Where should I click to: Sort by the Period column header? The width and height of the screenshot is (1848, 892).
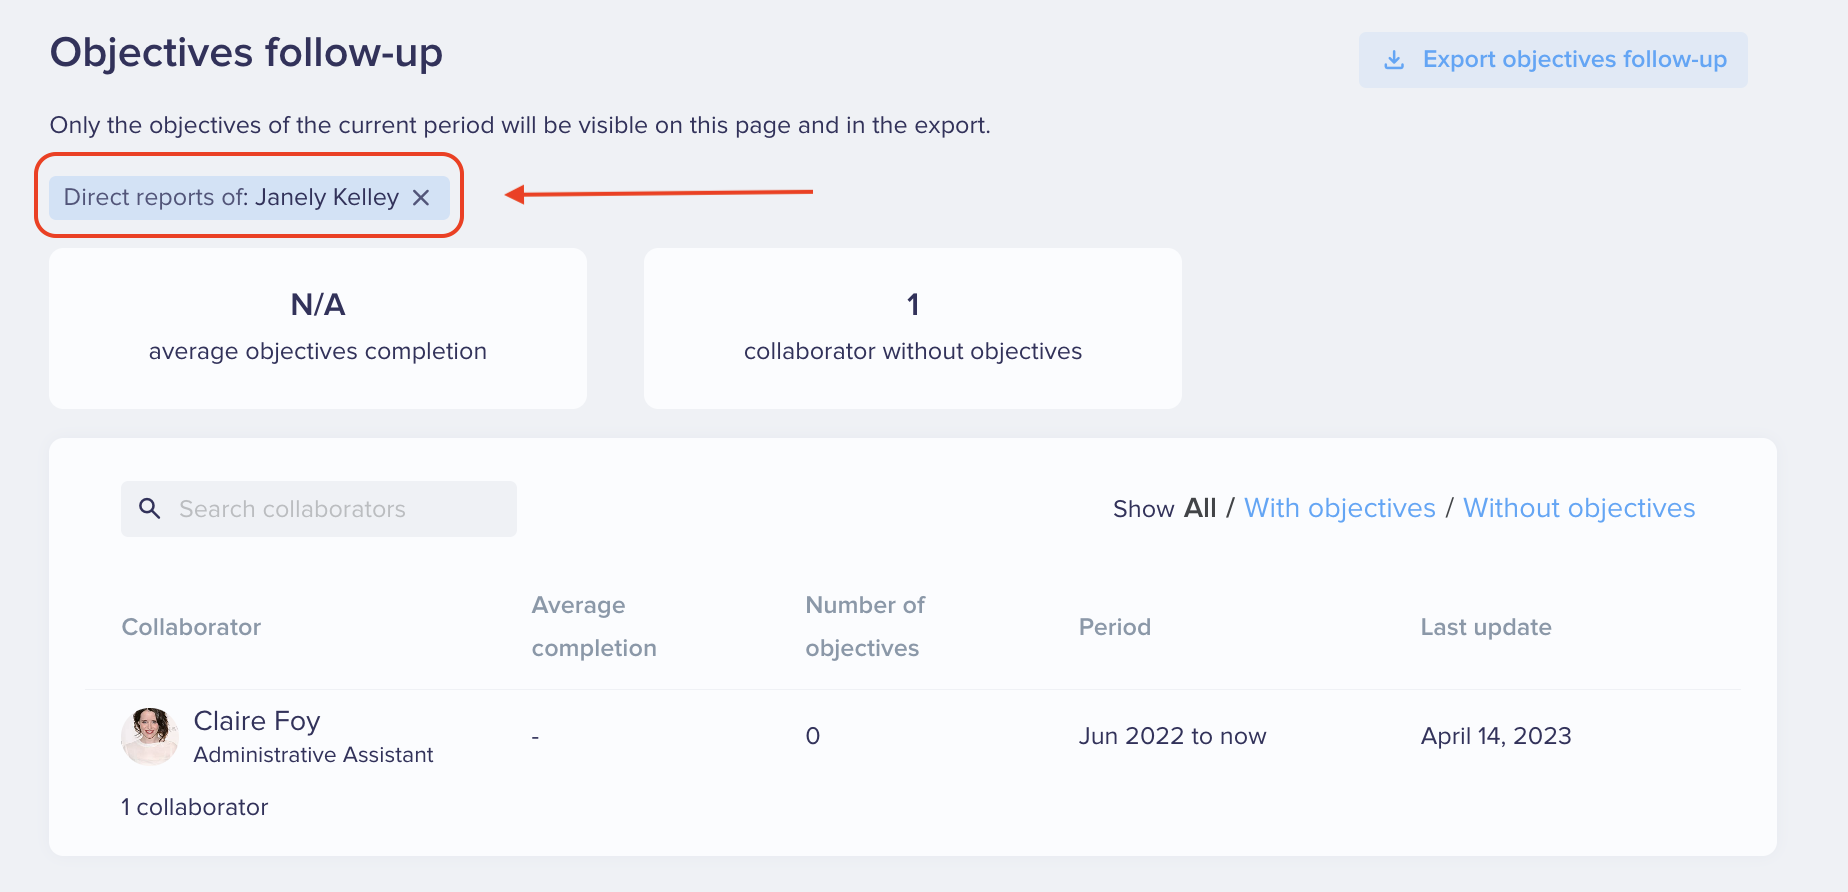[1114, 627]
